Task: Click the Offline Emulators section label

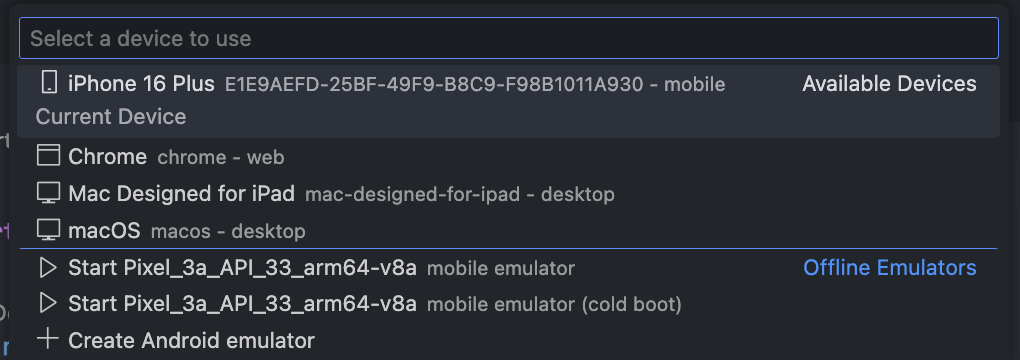Action: [x=889, y=268]
